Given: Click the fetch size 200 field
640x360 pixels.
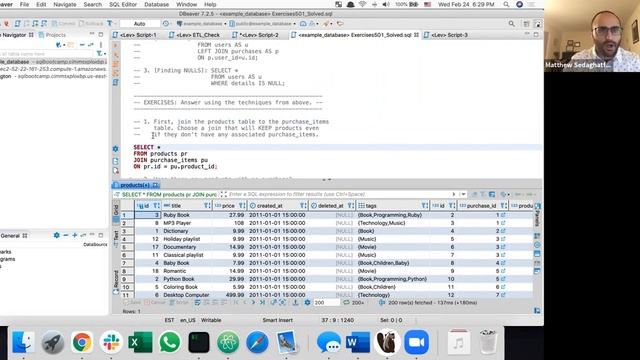Looking at the screenshot, I should 326,303.
